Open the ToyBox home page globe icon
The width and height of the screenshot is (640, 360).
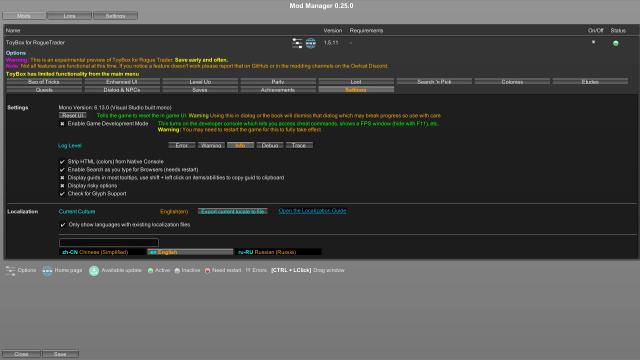tap(311, 43)
